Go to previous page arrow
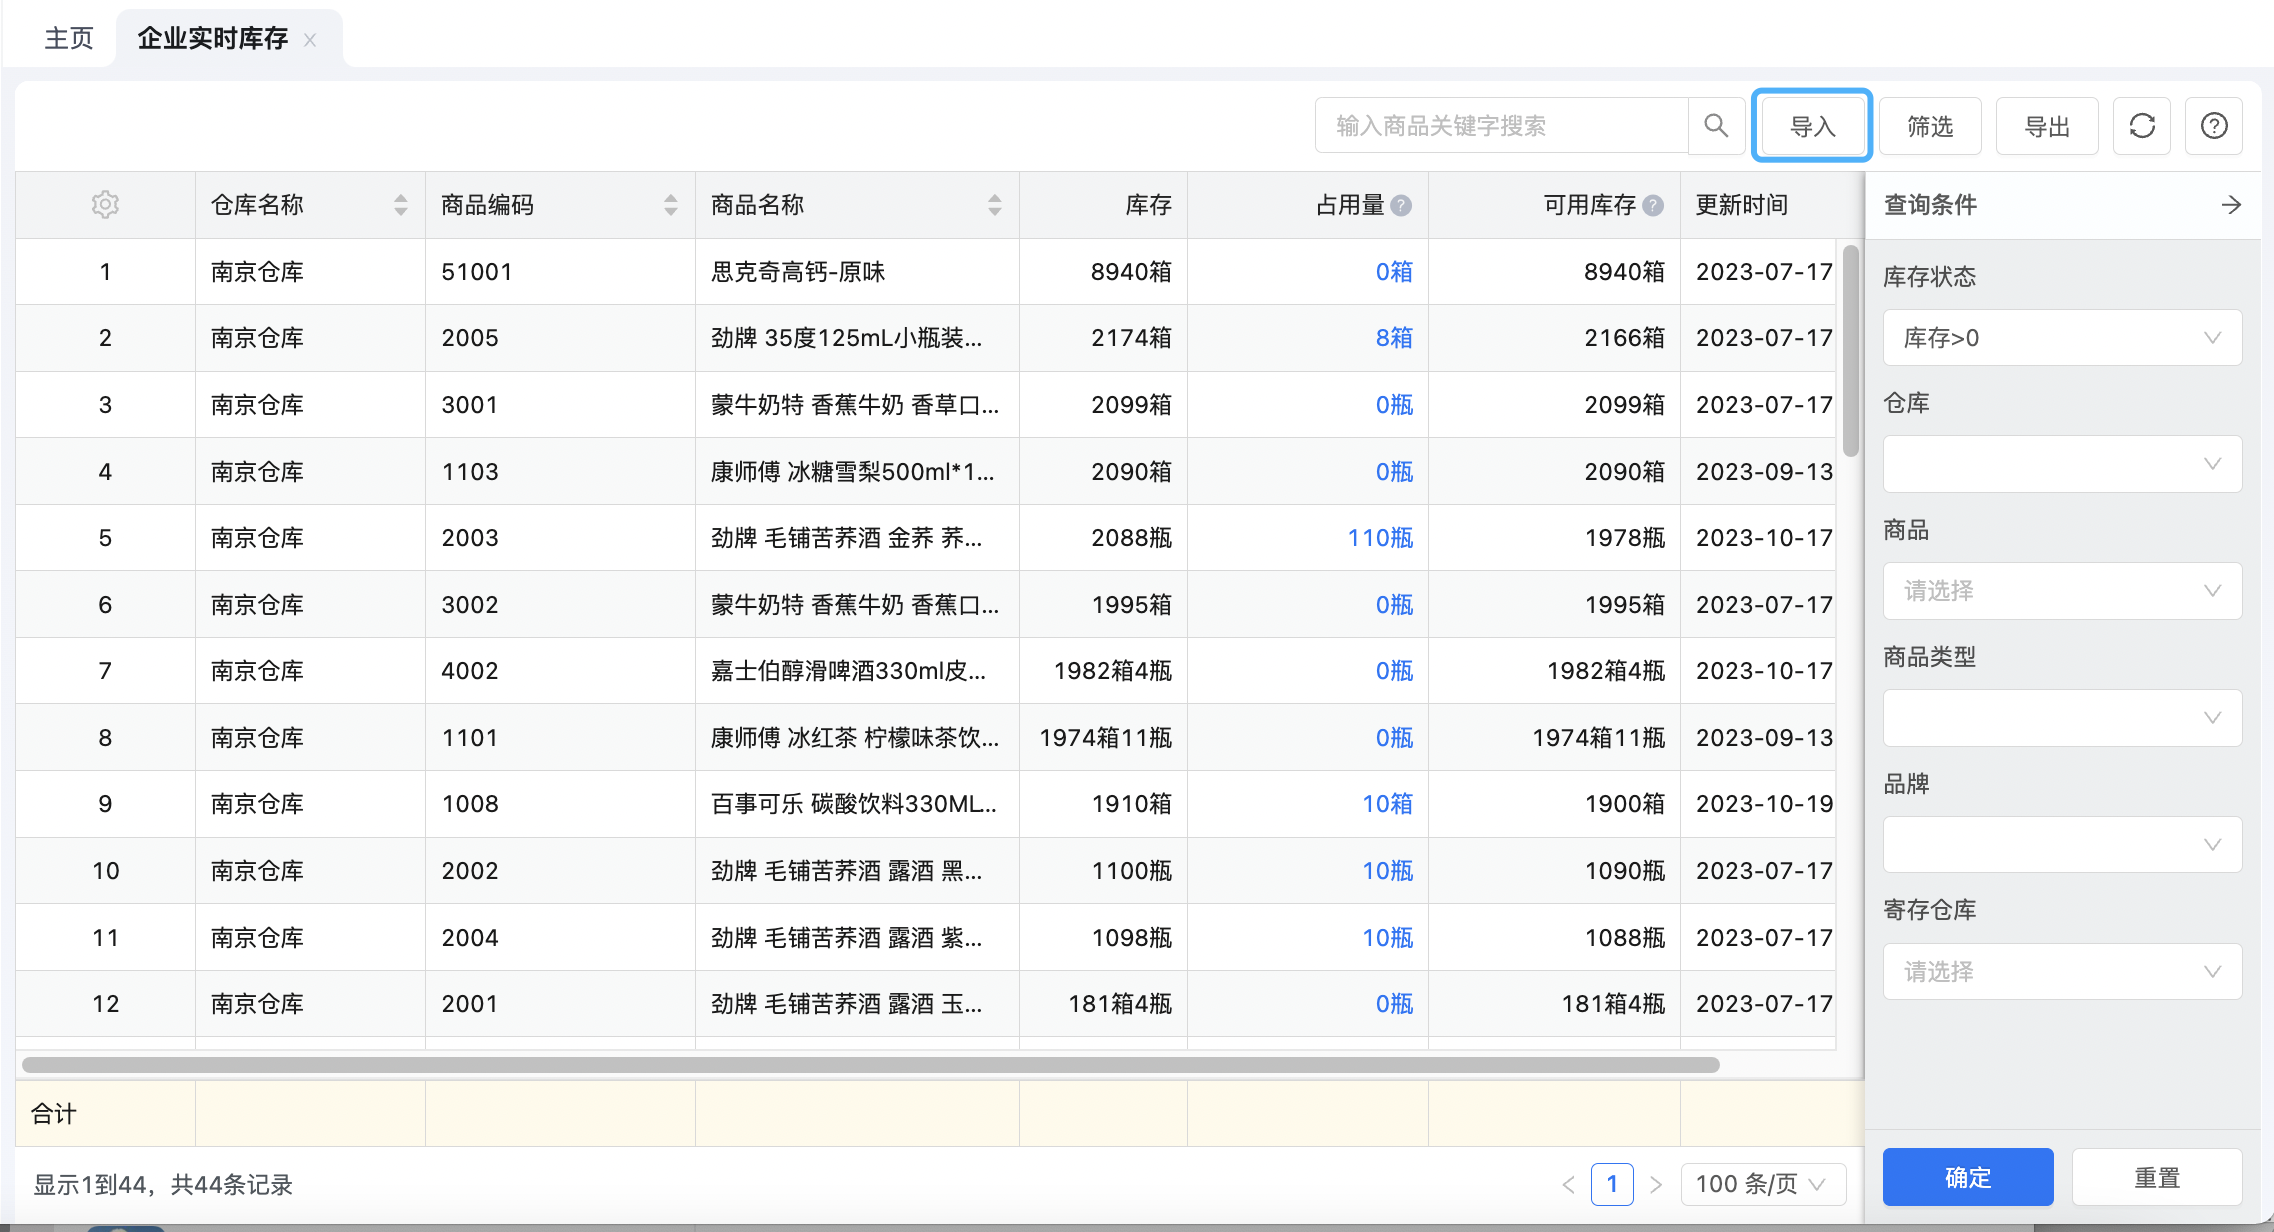 [1568, 1185]
